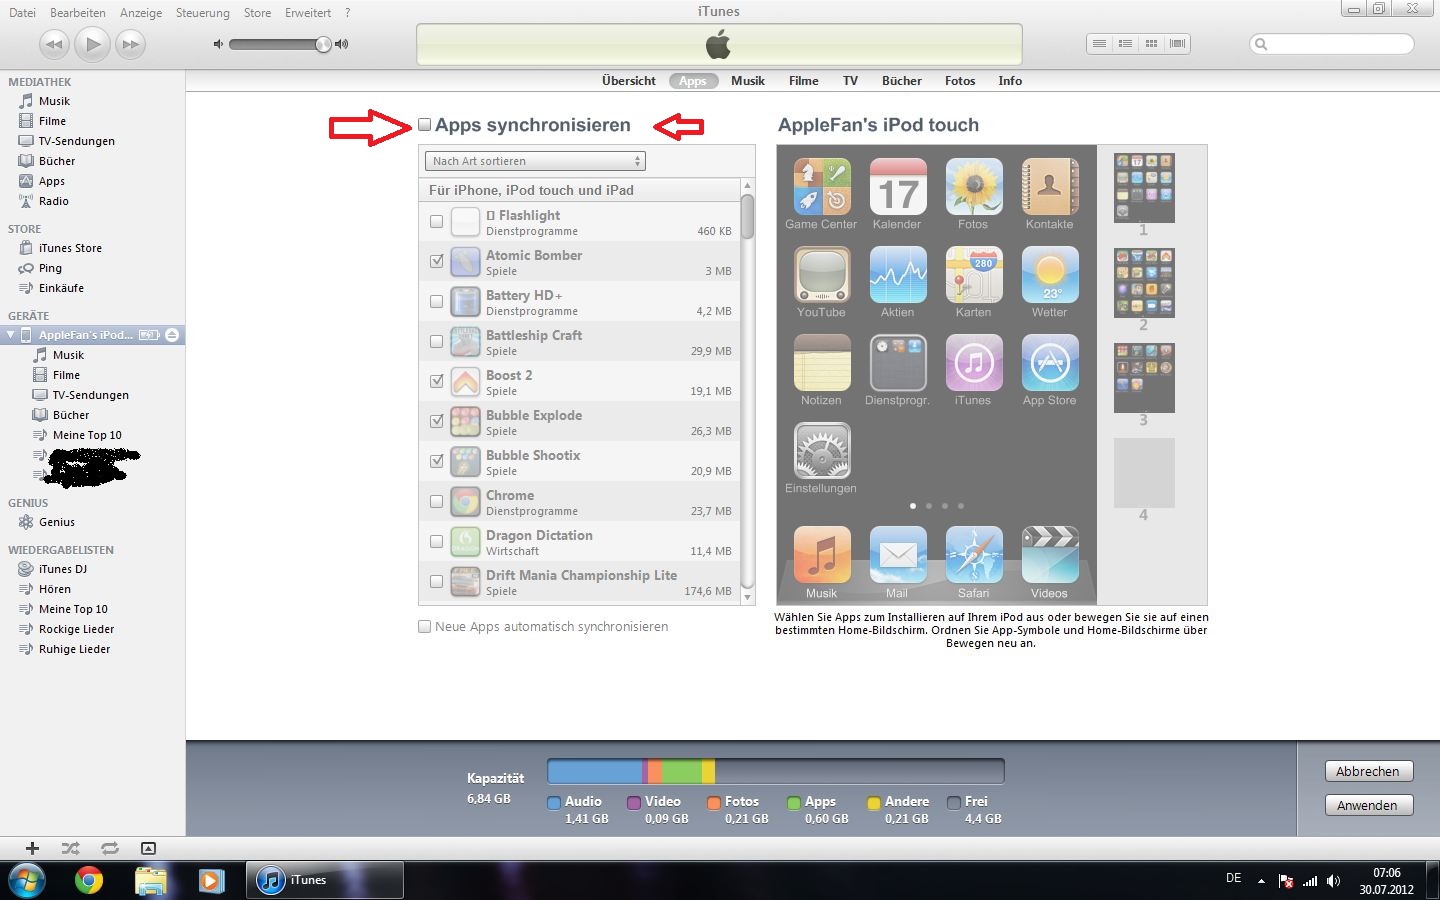The image size is (1440, 900).
Task: Check the Flashlight app checkbox
Action: tap(436, 221)
